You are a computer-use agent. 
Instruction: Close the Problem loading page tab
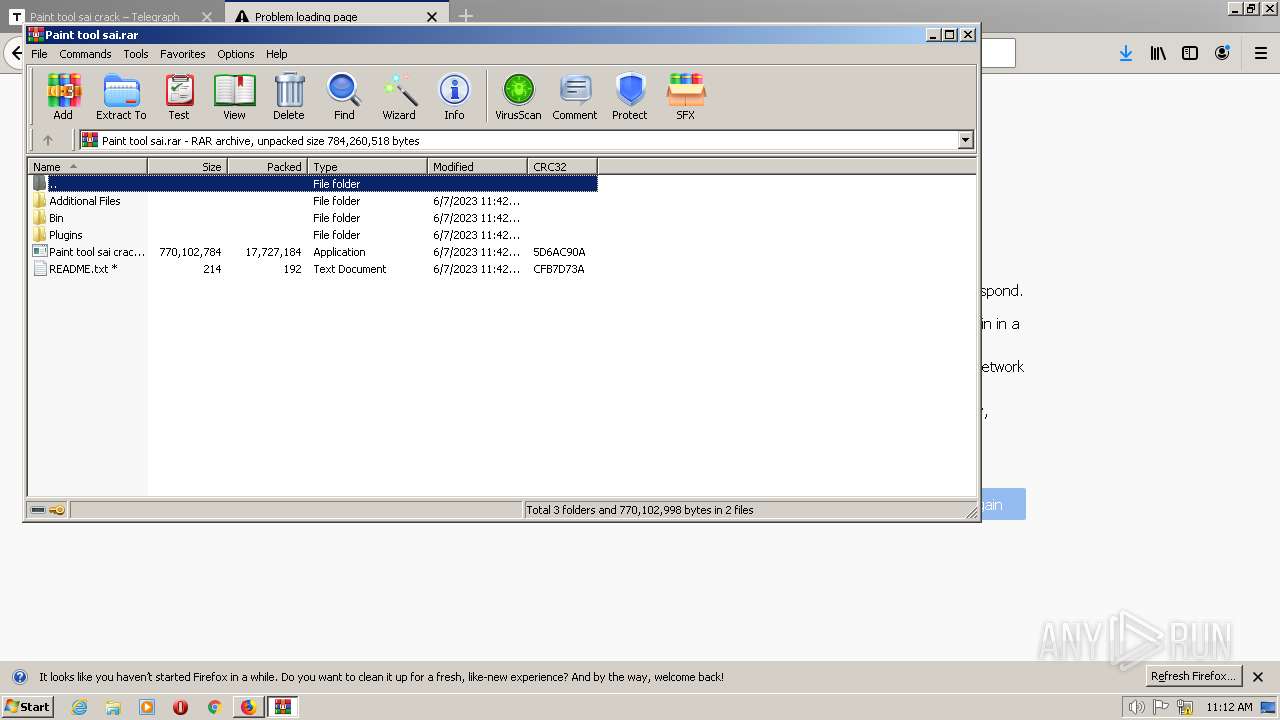click(x=432, y=16)
